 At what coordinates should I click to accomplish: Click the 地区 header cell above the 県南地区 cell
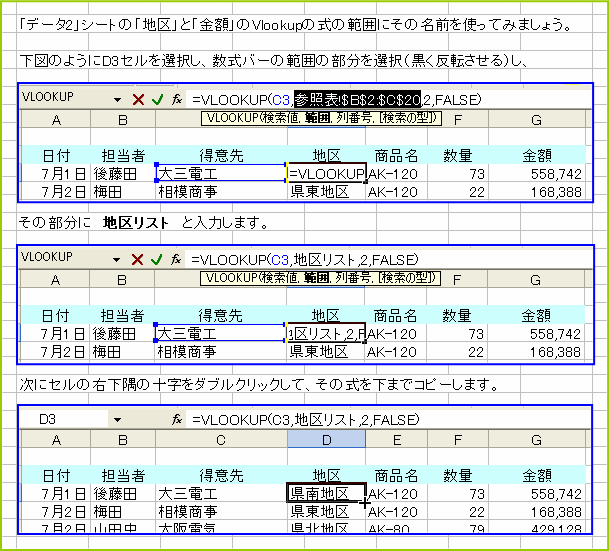click(326, 475)
